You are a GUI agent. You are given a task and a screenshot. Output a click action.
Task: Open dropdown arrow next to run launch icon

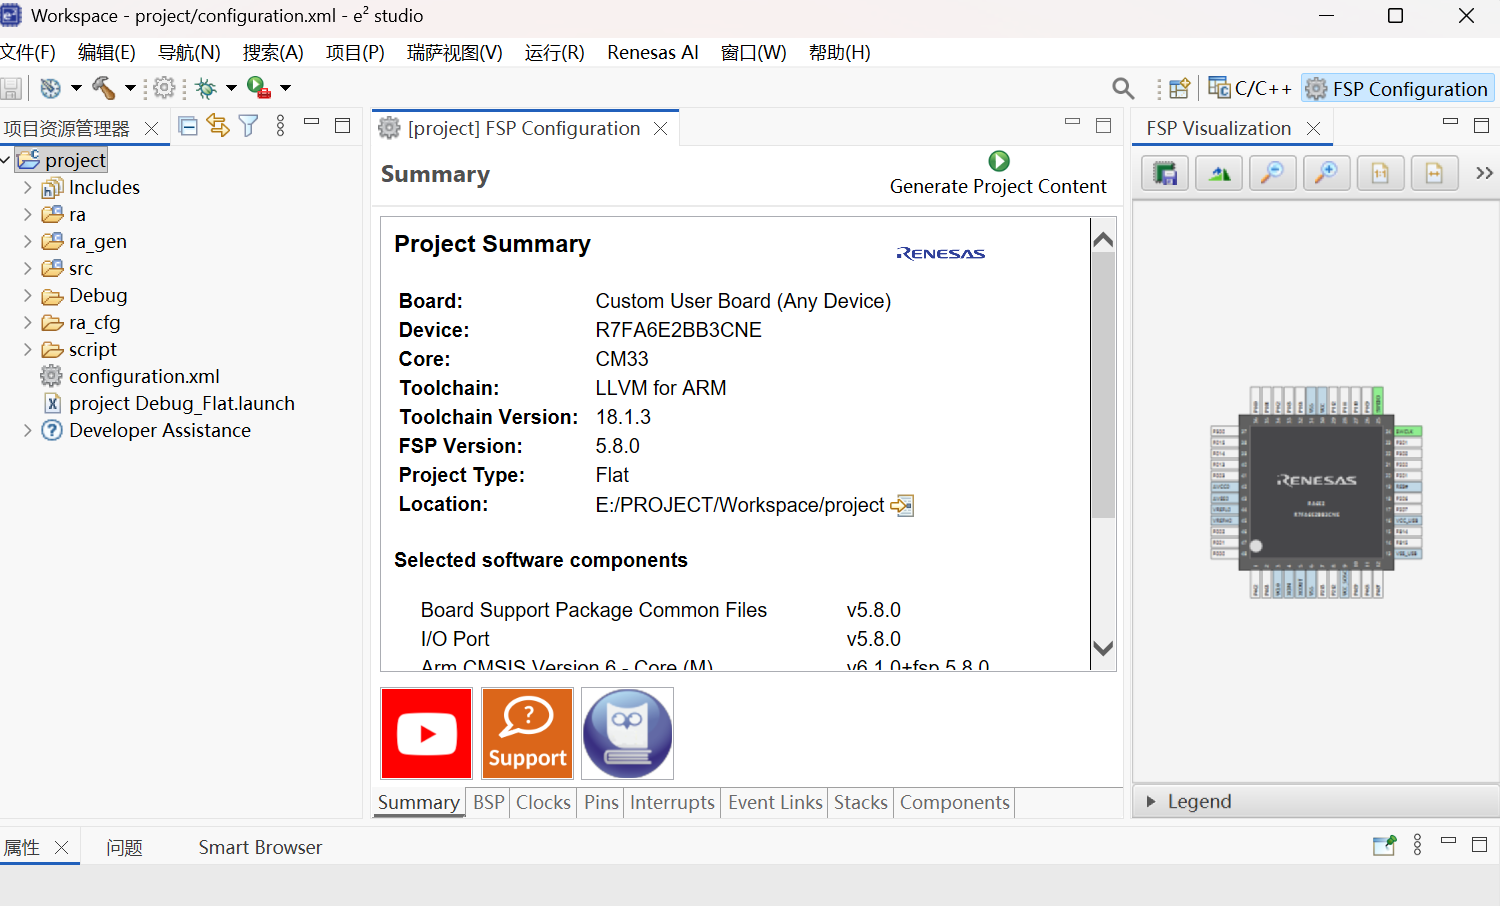[285, 88]
